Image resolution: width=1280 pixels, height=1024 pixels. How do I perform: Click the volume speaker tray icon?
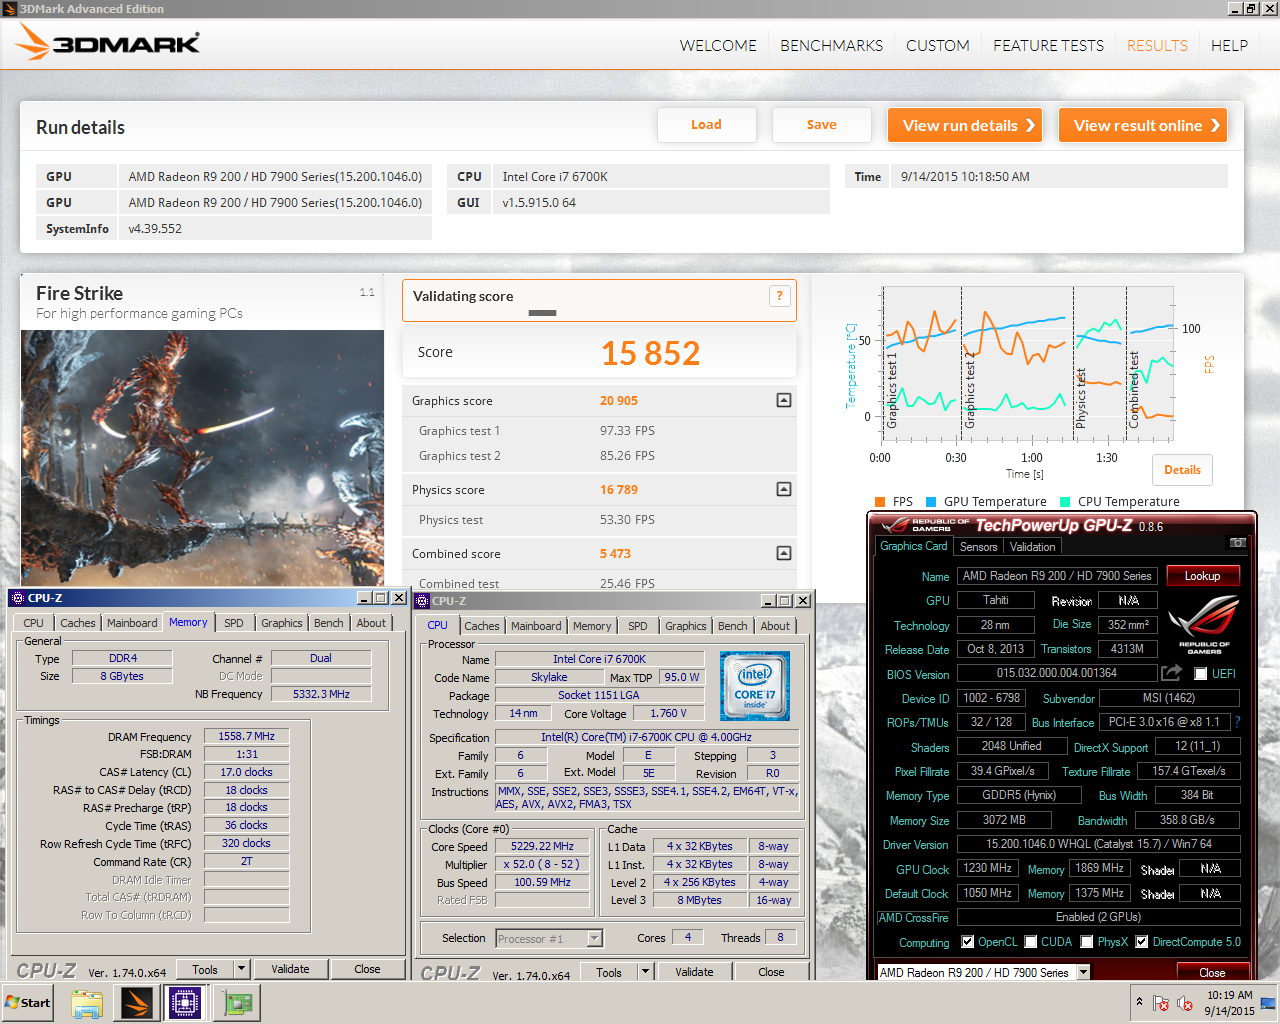[1185, 1003]
